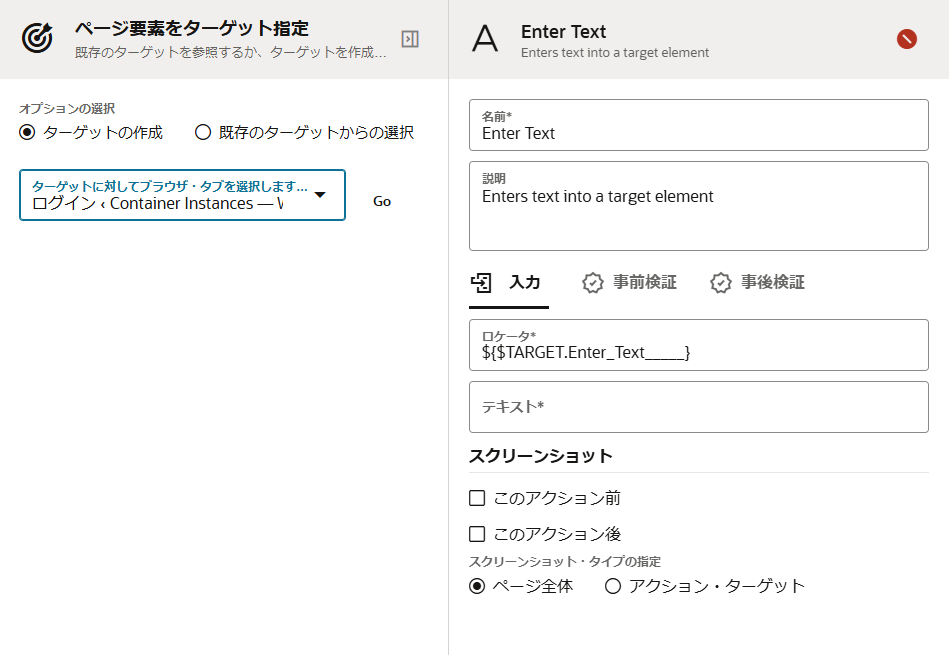The image size is (949, 655).
Task: Choose アクション・ターゲット screenshot type
Action: (613, 586)
